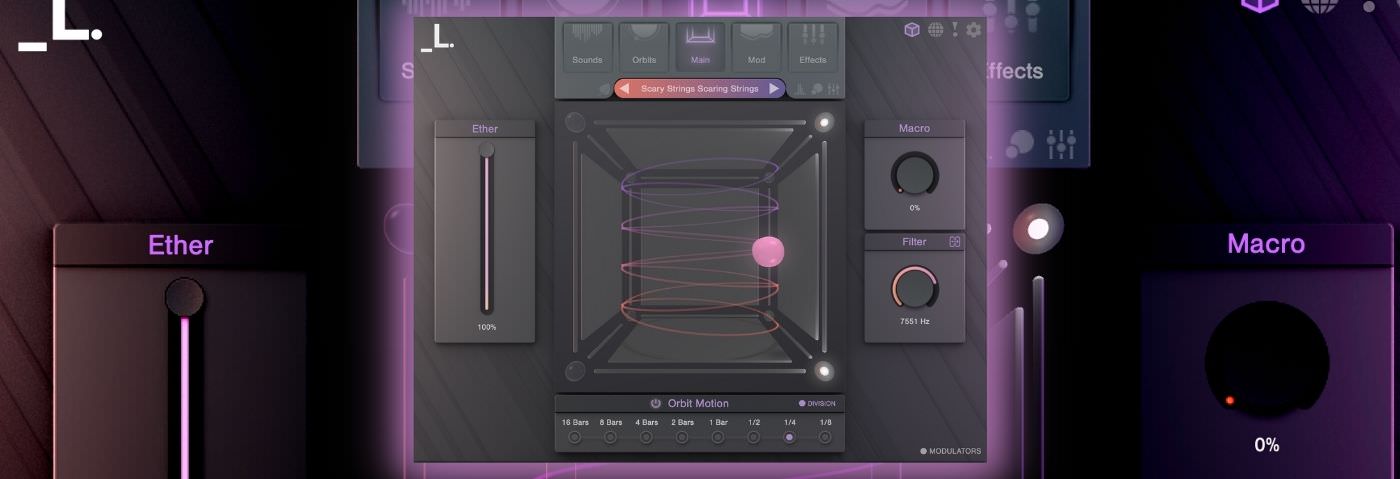Click the Macro panel title
The image size is (1400, 479).
point(914,128)
